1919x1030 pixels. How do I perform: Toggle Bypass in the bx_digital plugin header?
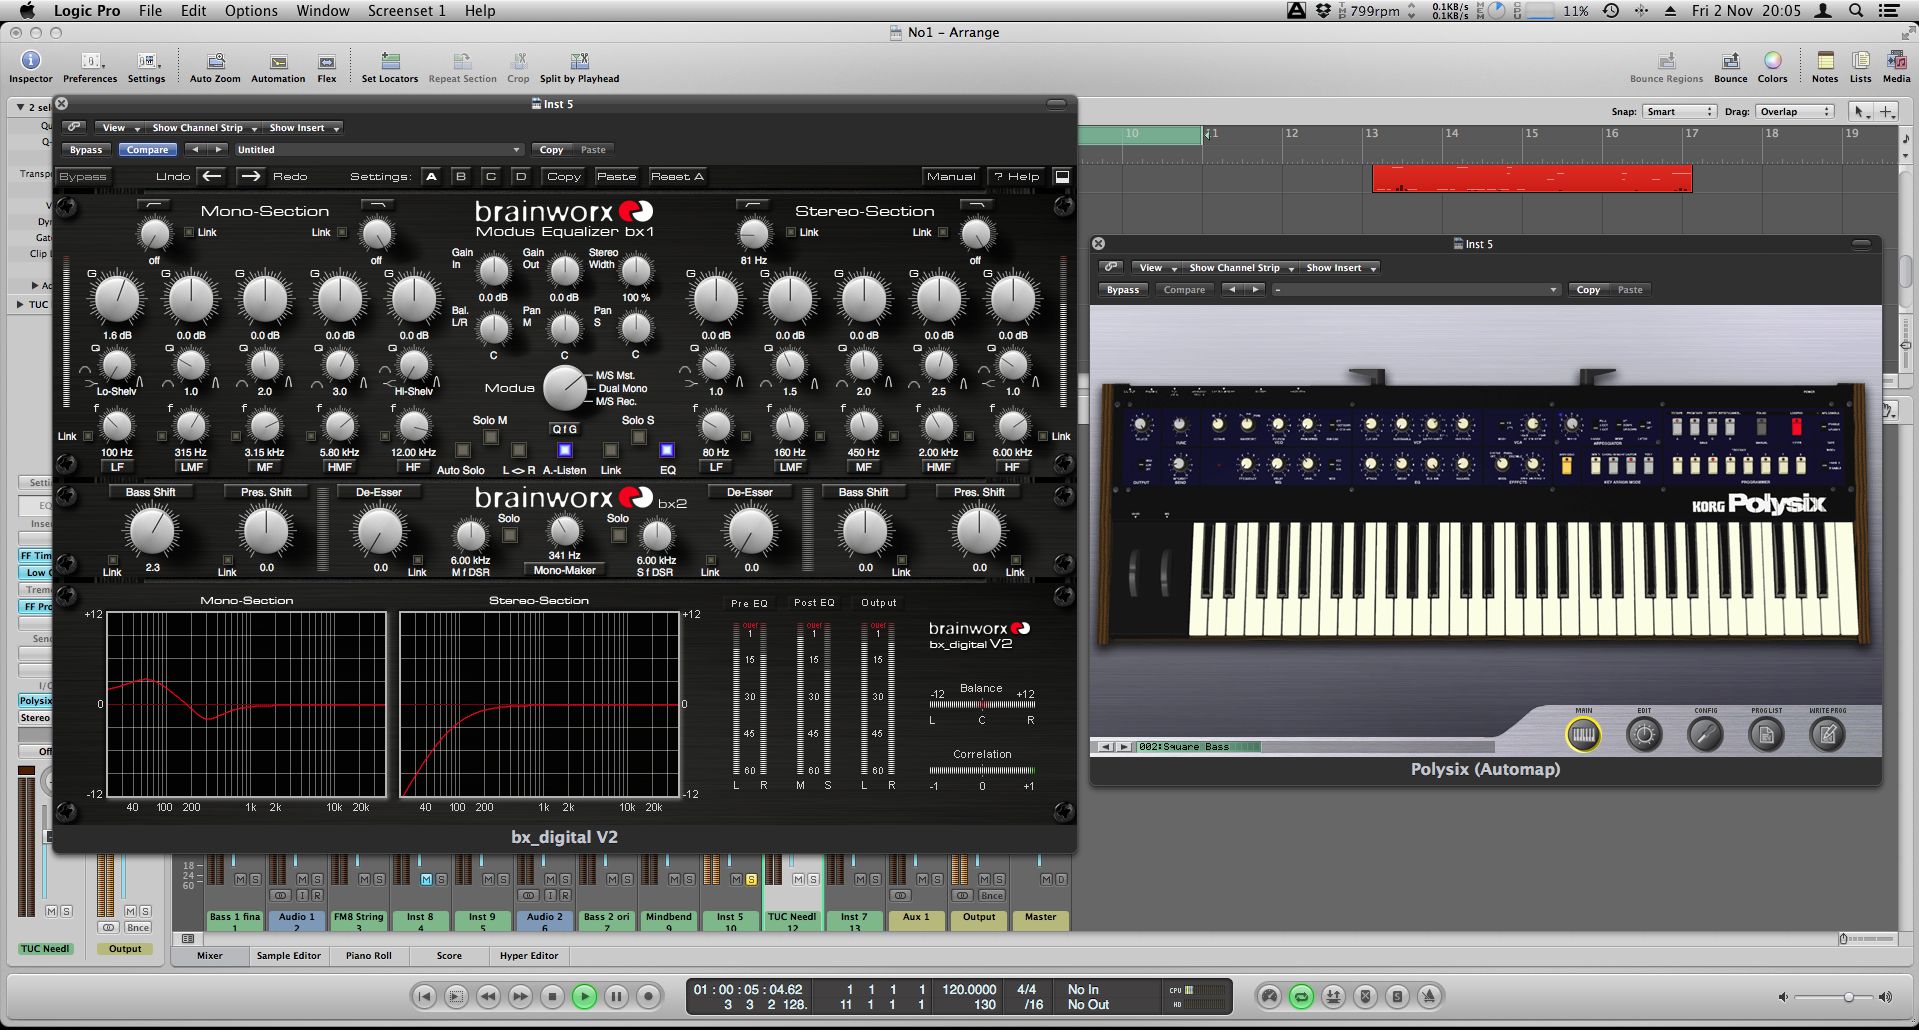pos(85,150)
